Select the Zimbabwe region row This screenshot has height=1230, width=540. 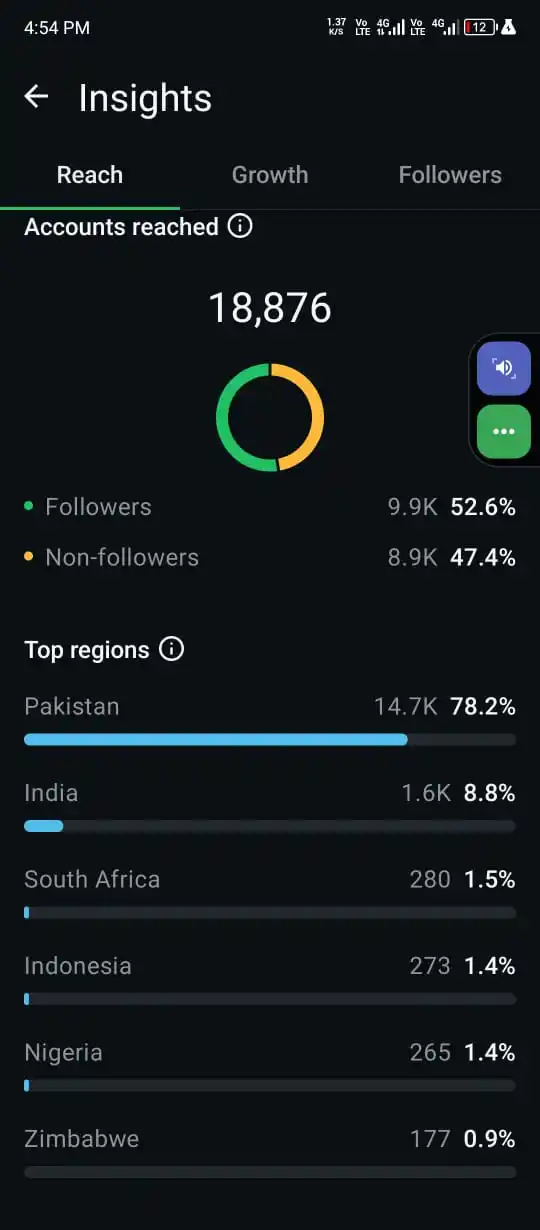pos(270,1152)
